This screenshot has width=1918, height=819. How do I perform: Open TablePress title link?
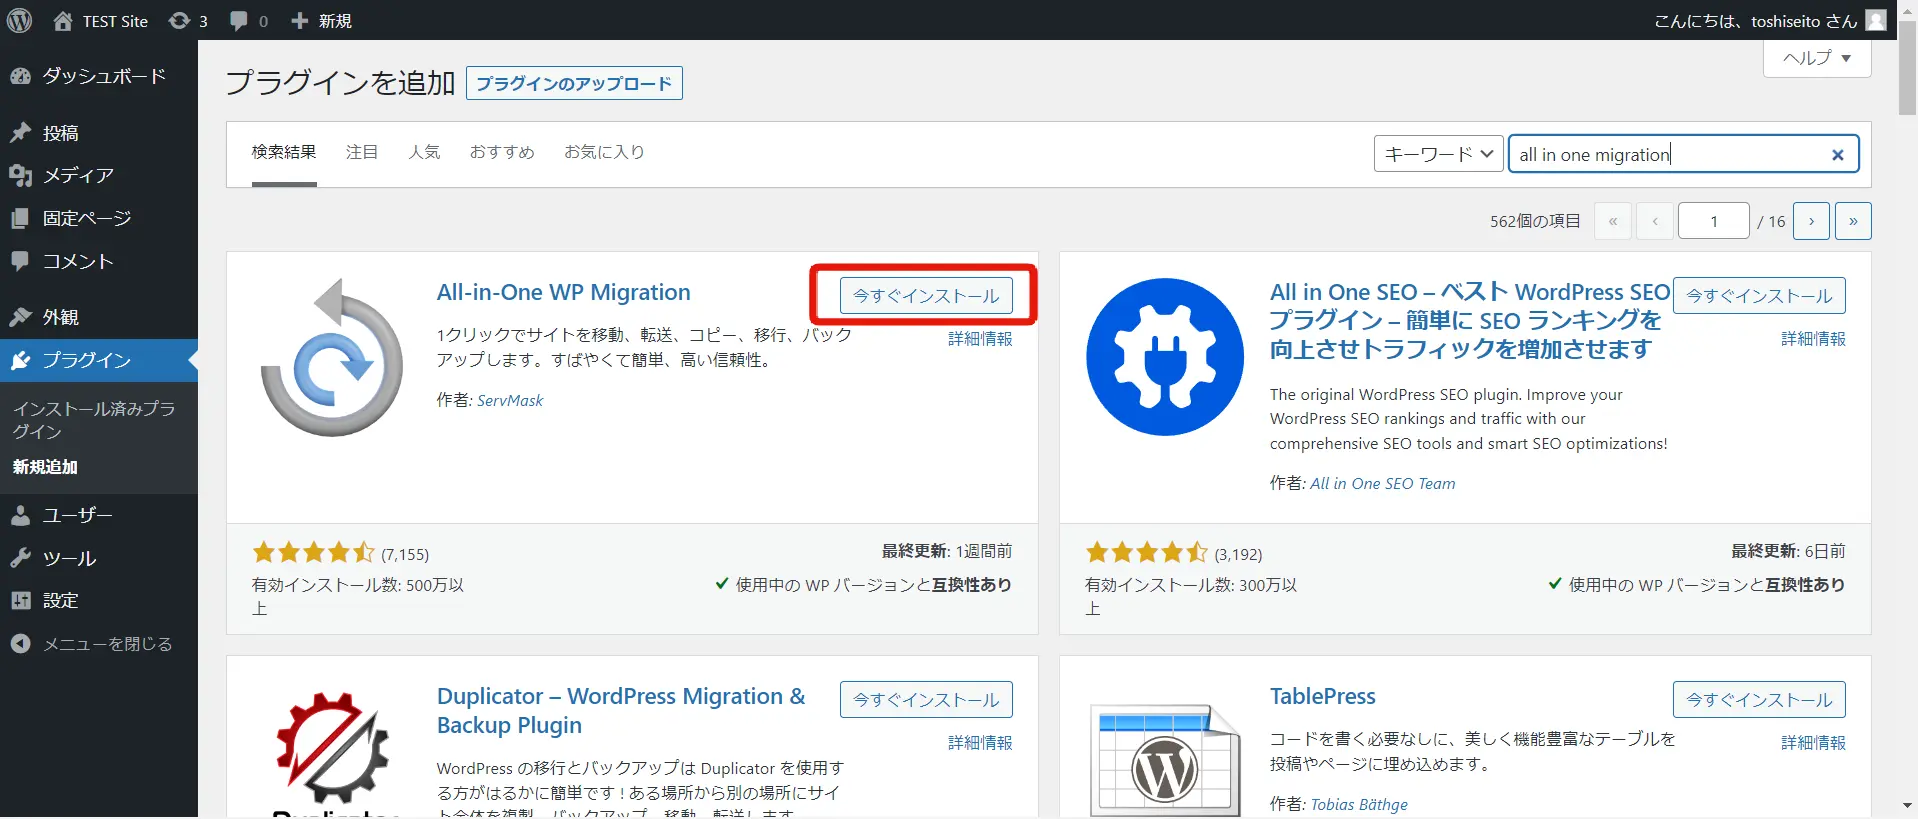(x=1323, y=696)
